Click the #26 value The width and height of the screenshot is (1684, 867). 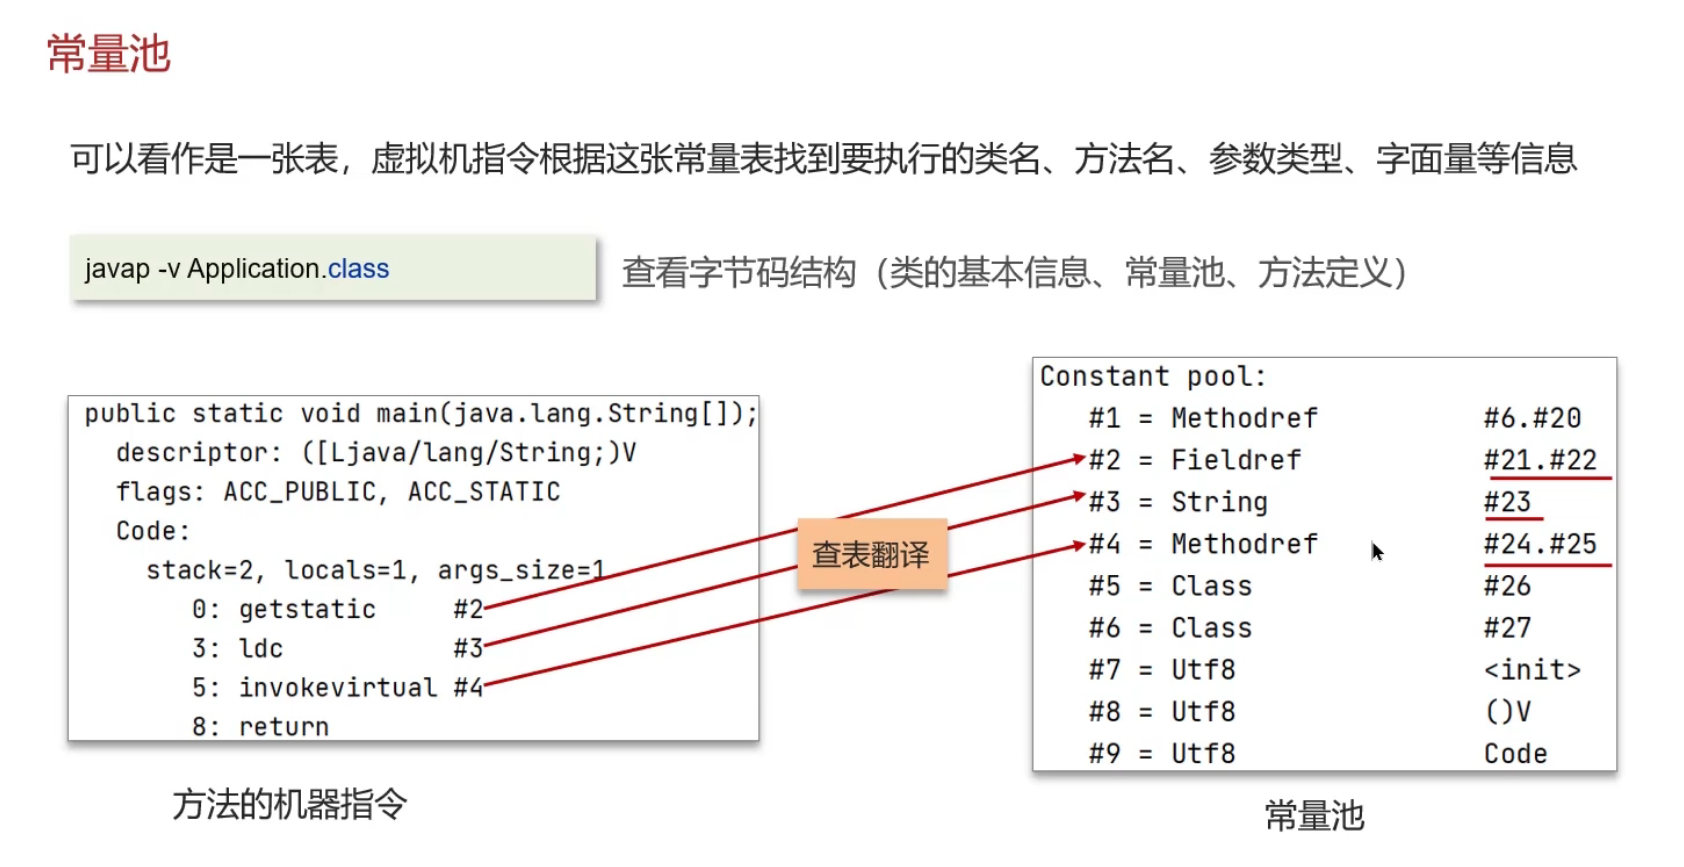click(x=1507, y=586)
